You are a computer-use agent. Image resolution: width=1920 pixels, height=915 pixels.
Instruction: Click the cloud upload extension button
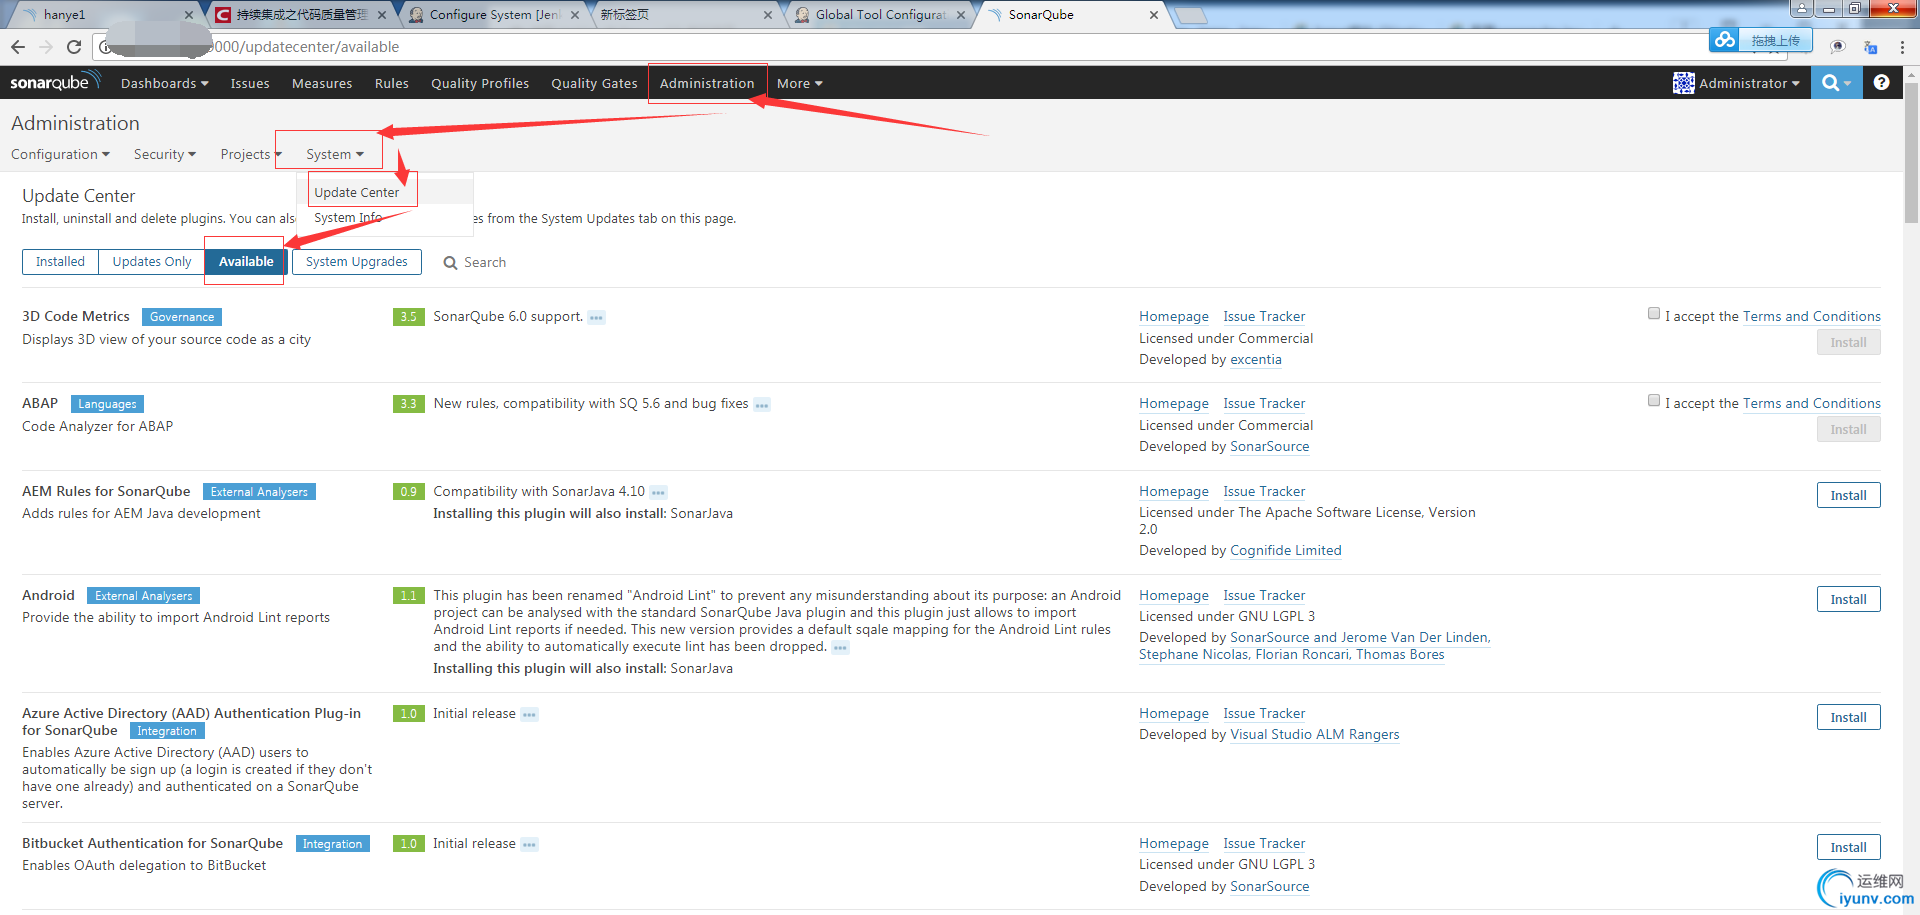[x=1760, y=40]
